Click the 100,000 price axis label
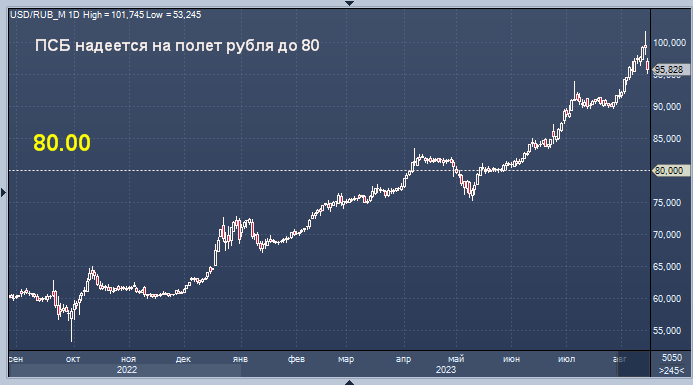693x385 pixels. tap(670, 42)
